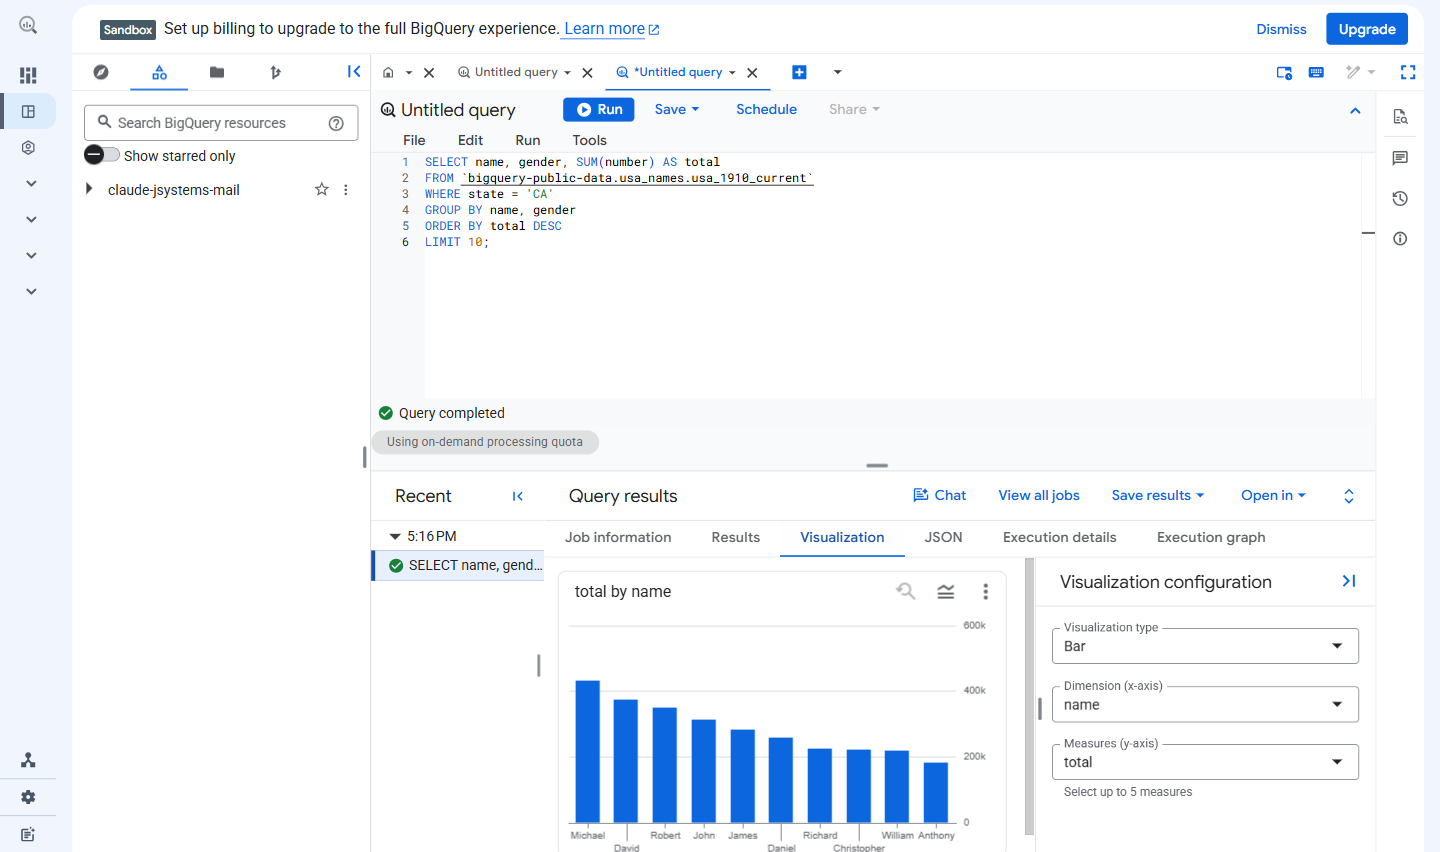Collapse the 5:16 PM recent group
The height and width of the screenshot is (852, 1440).
pos(395,536)
